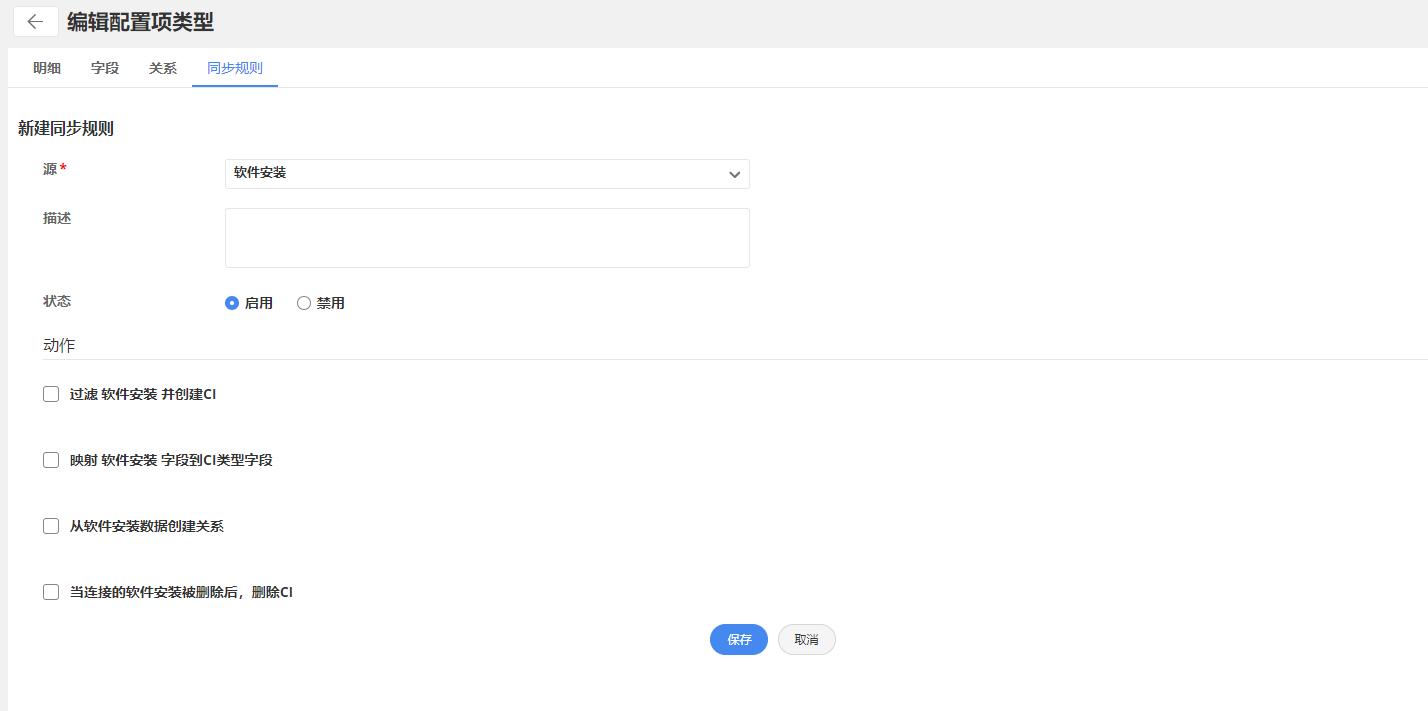The width and height of the screenshot is (1428, 711).
Task: Click the 启用 radio label text
Action: click(259, 303)
